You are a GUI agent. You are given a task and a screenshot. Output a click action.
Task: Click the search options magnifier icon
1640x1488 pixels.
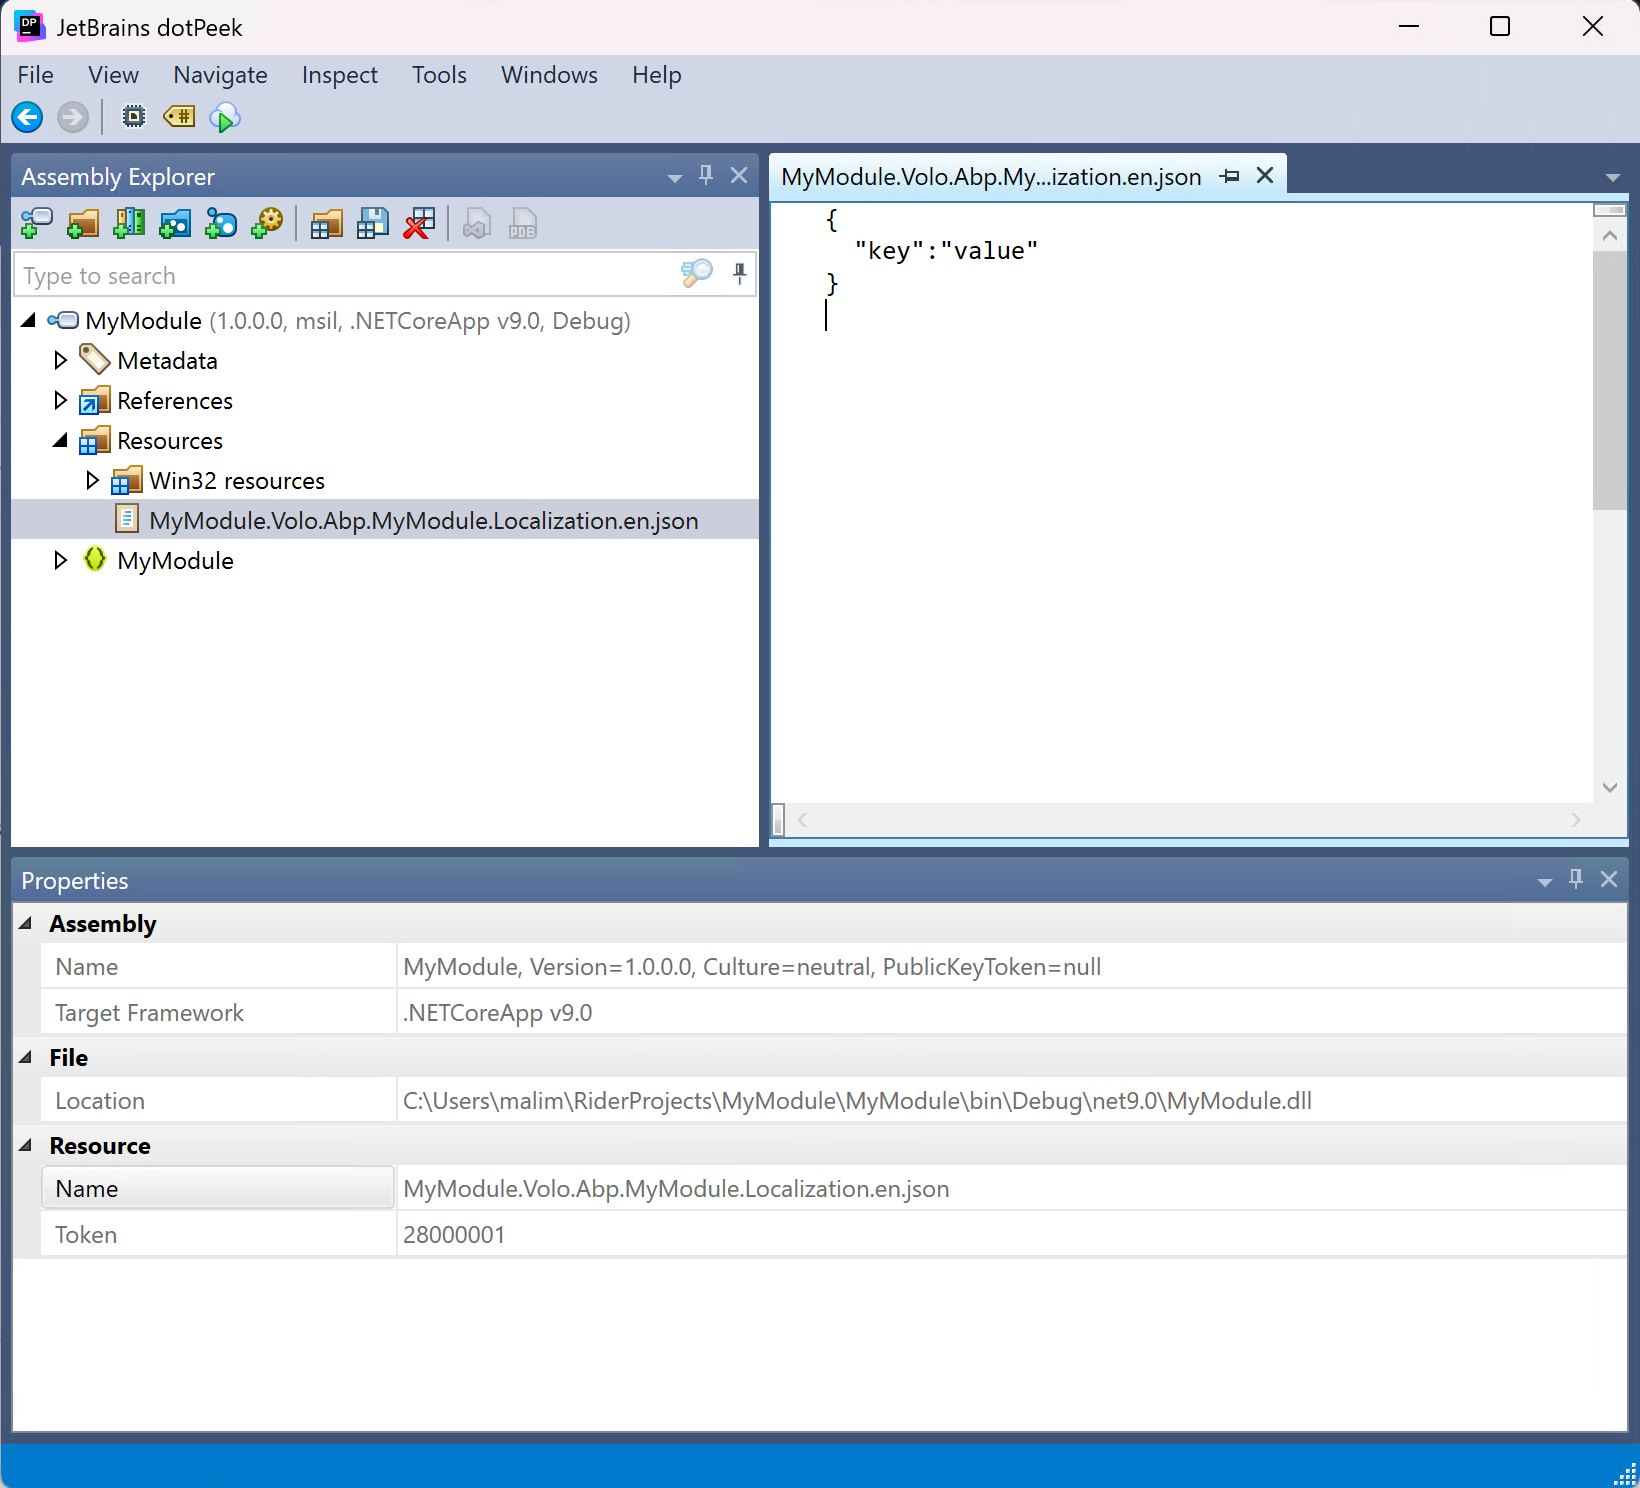[697, 273]
